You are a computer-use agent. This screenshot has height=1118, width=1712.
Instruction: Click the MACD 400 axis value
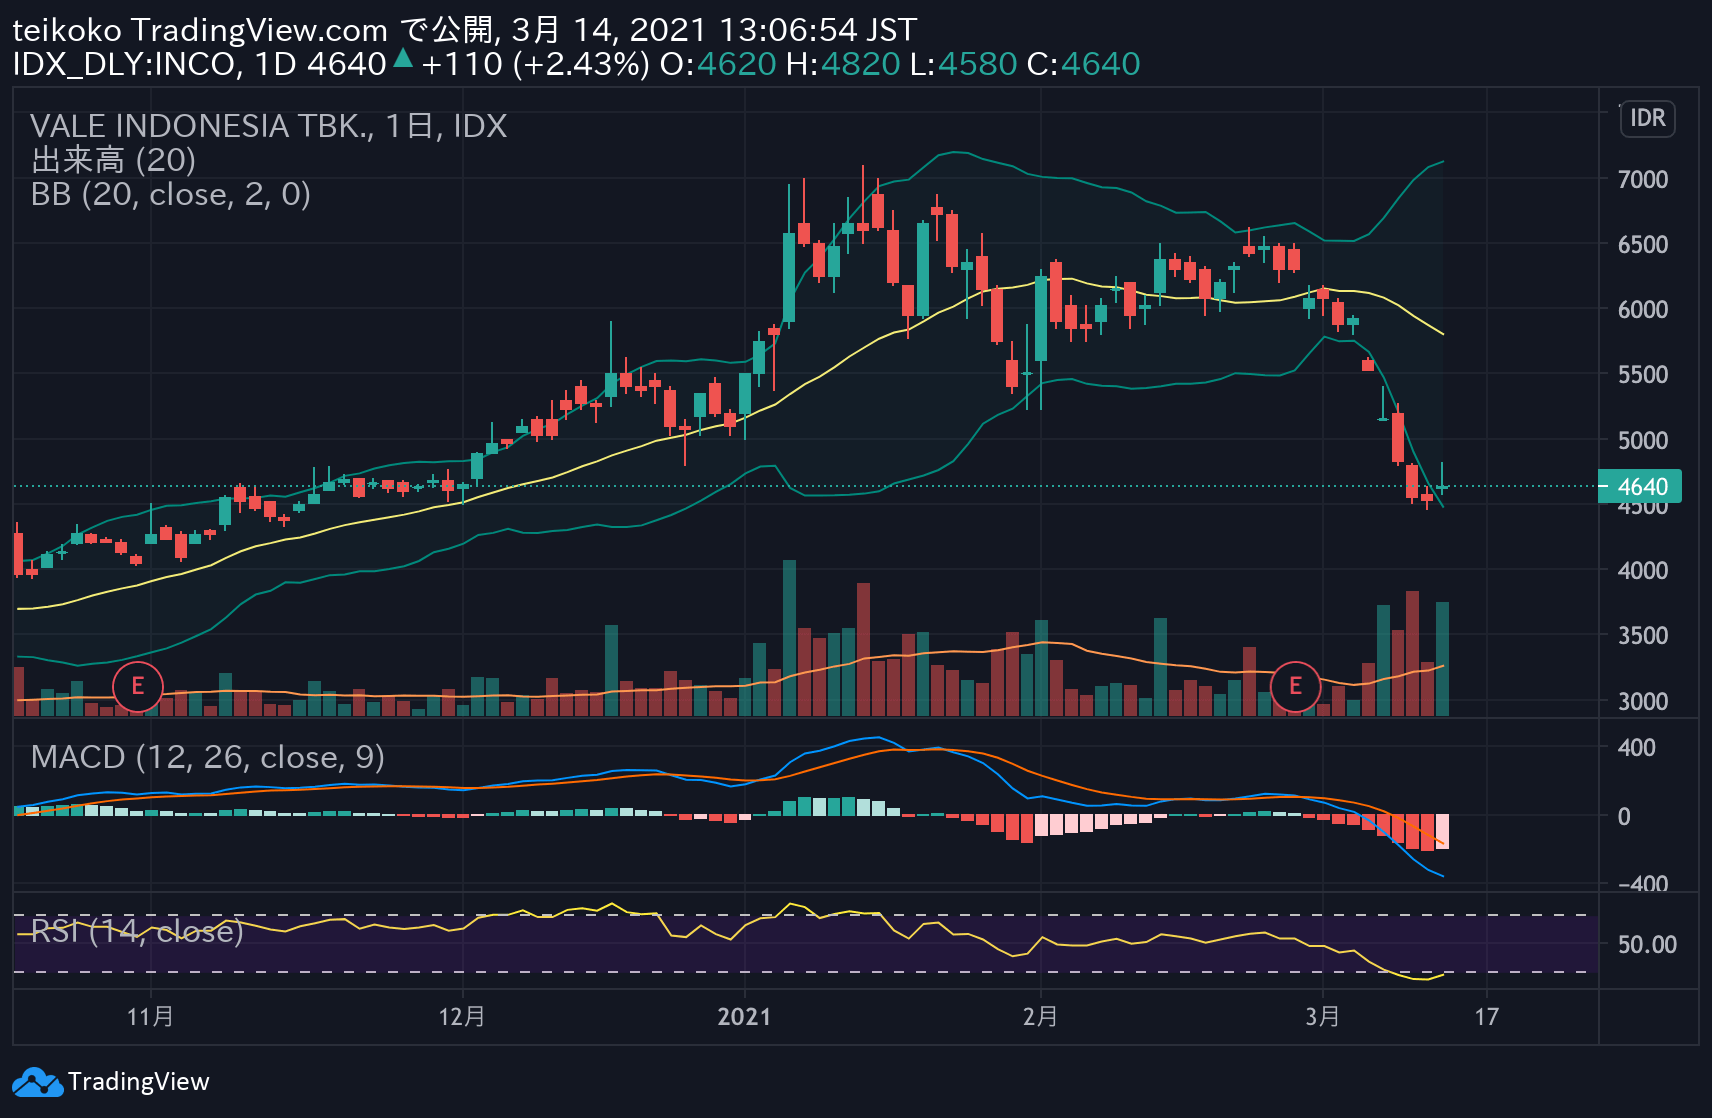tap(1637, 748)
